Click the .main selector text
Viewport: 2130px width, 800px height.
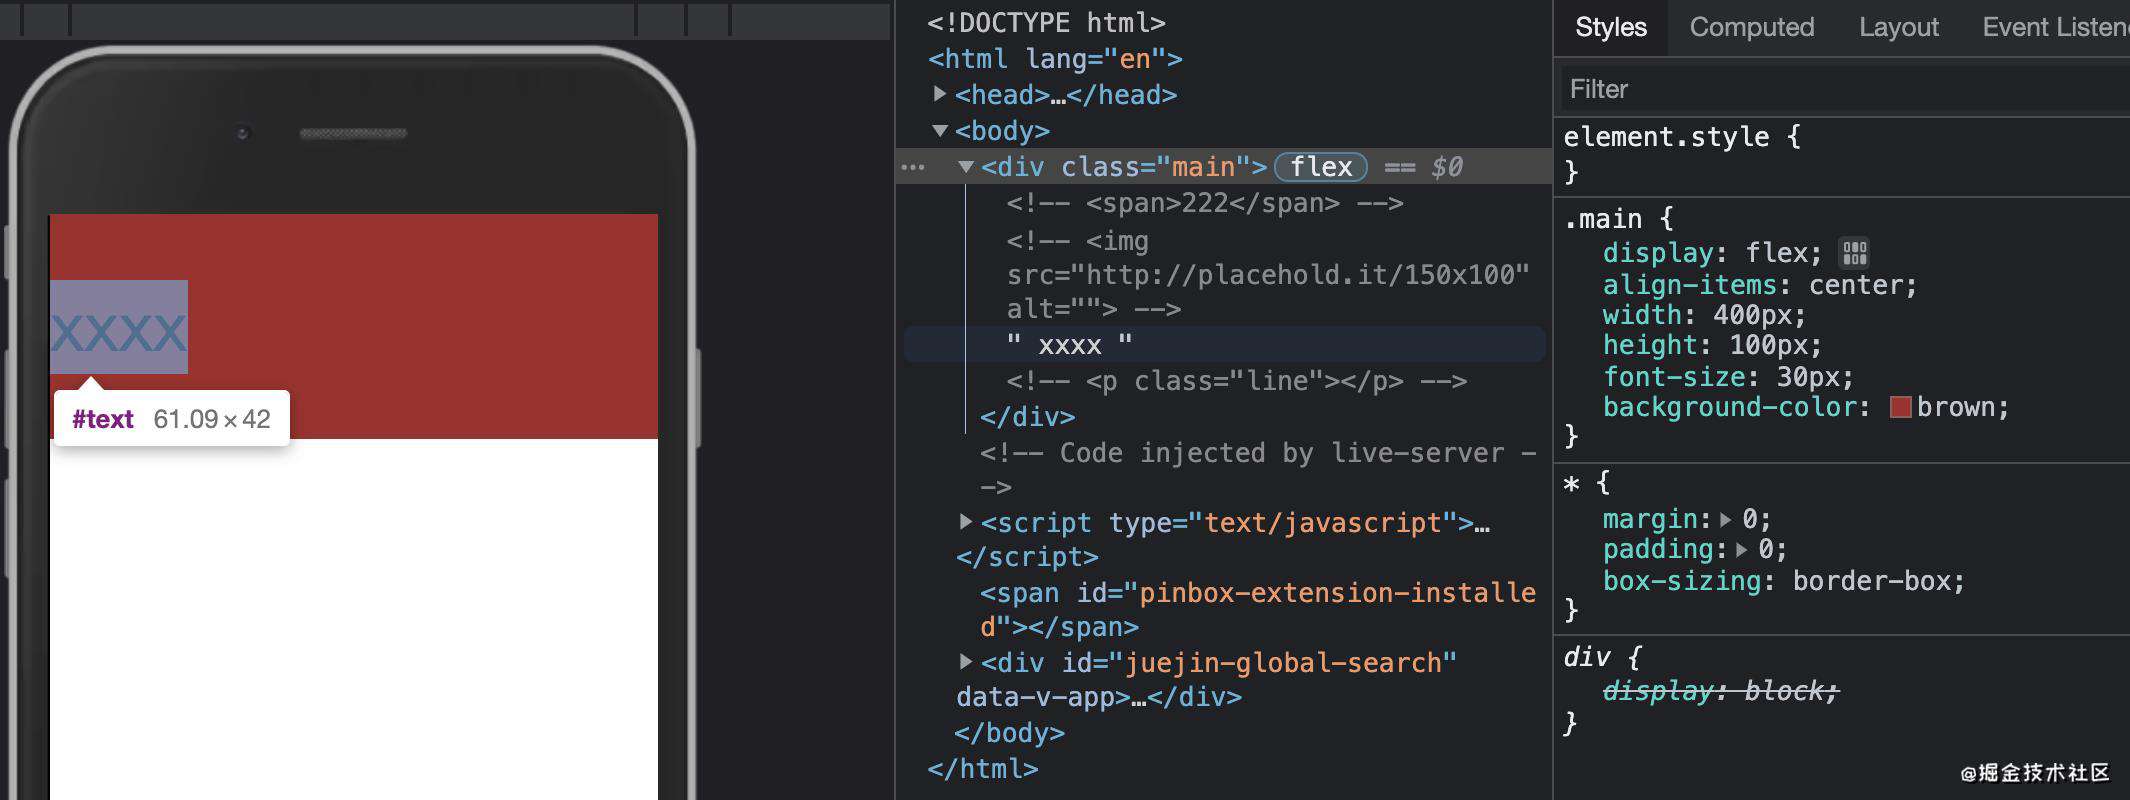click(x=1603, y=219)
